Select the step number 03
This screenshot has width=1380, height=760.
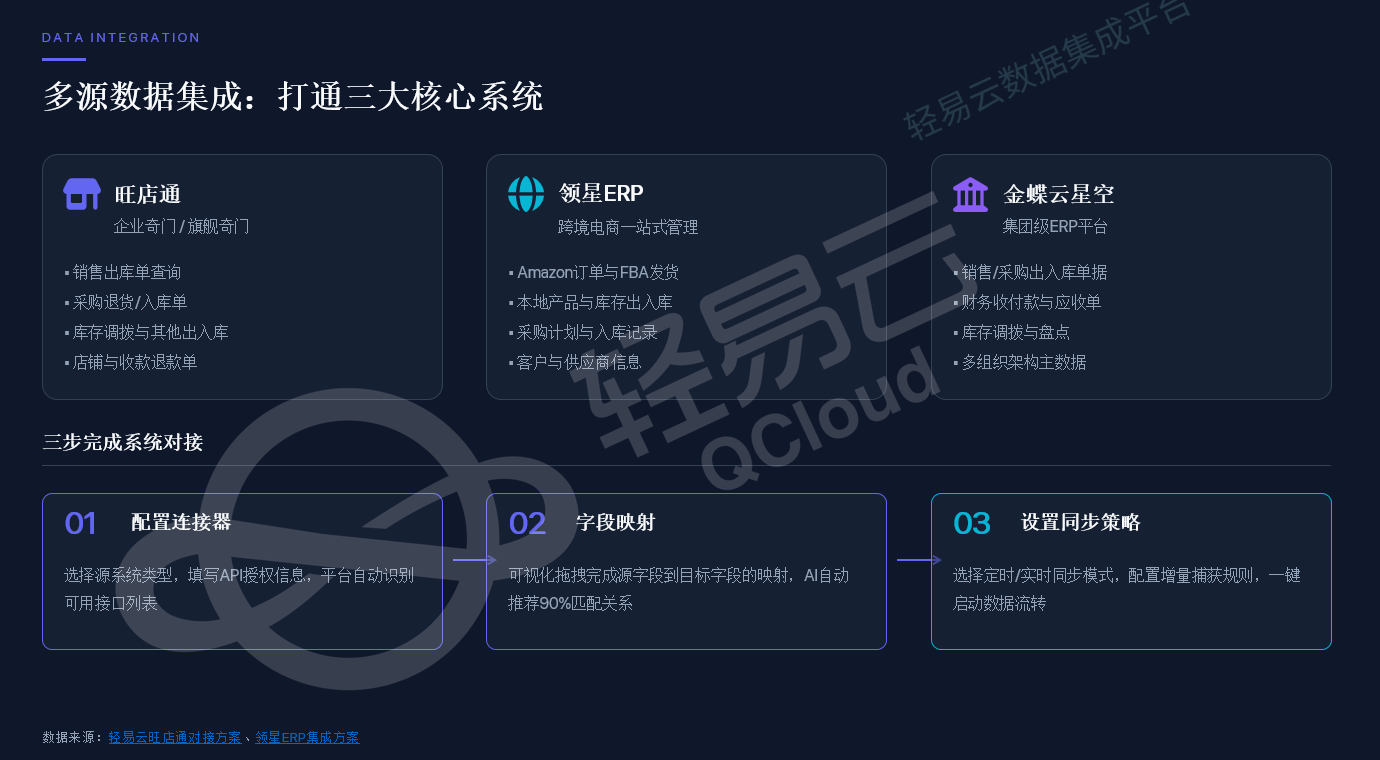971,523
